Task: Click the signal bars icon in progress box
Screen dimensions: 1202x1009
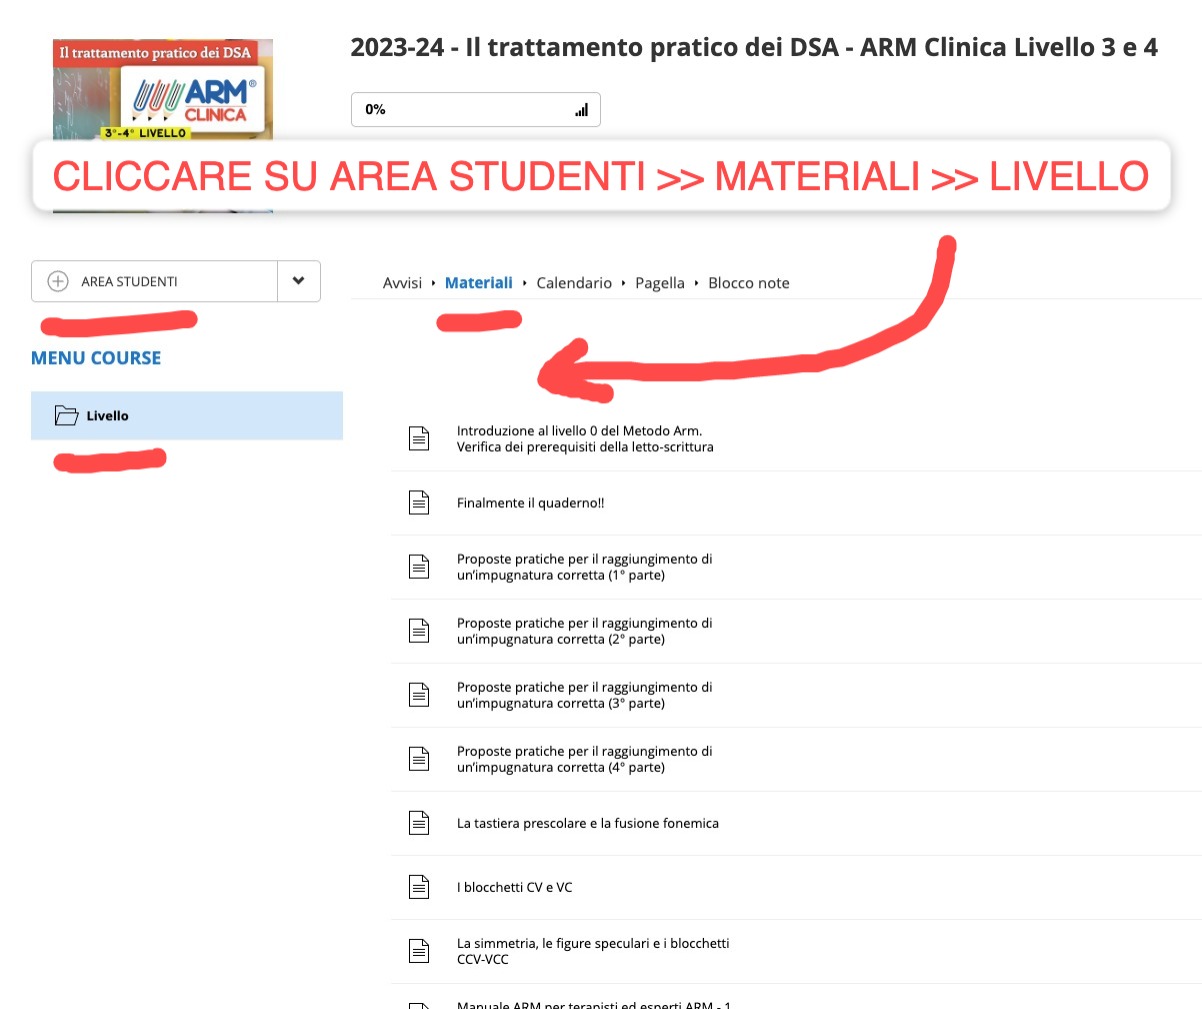Action: pos(582,110)
